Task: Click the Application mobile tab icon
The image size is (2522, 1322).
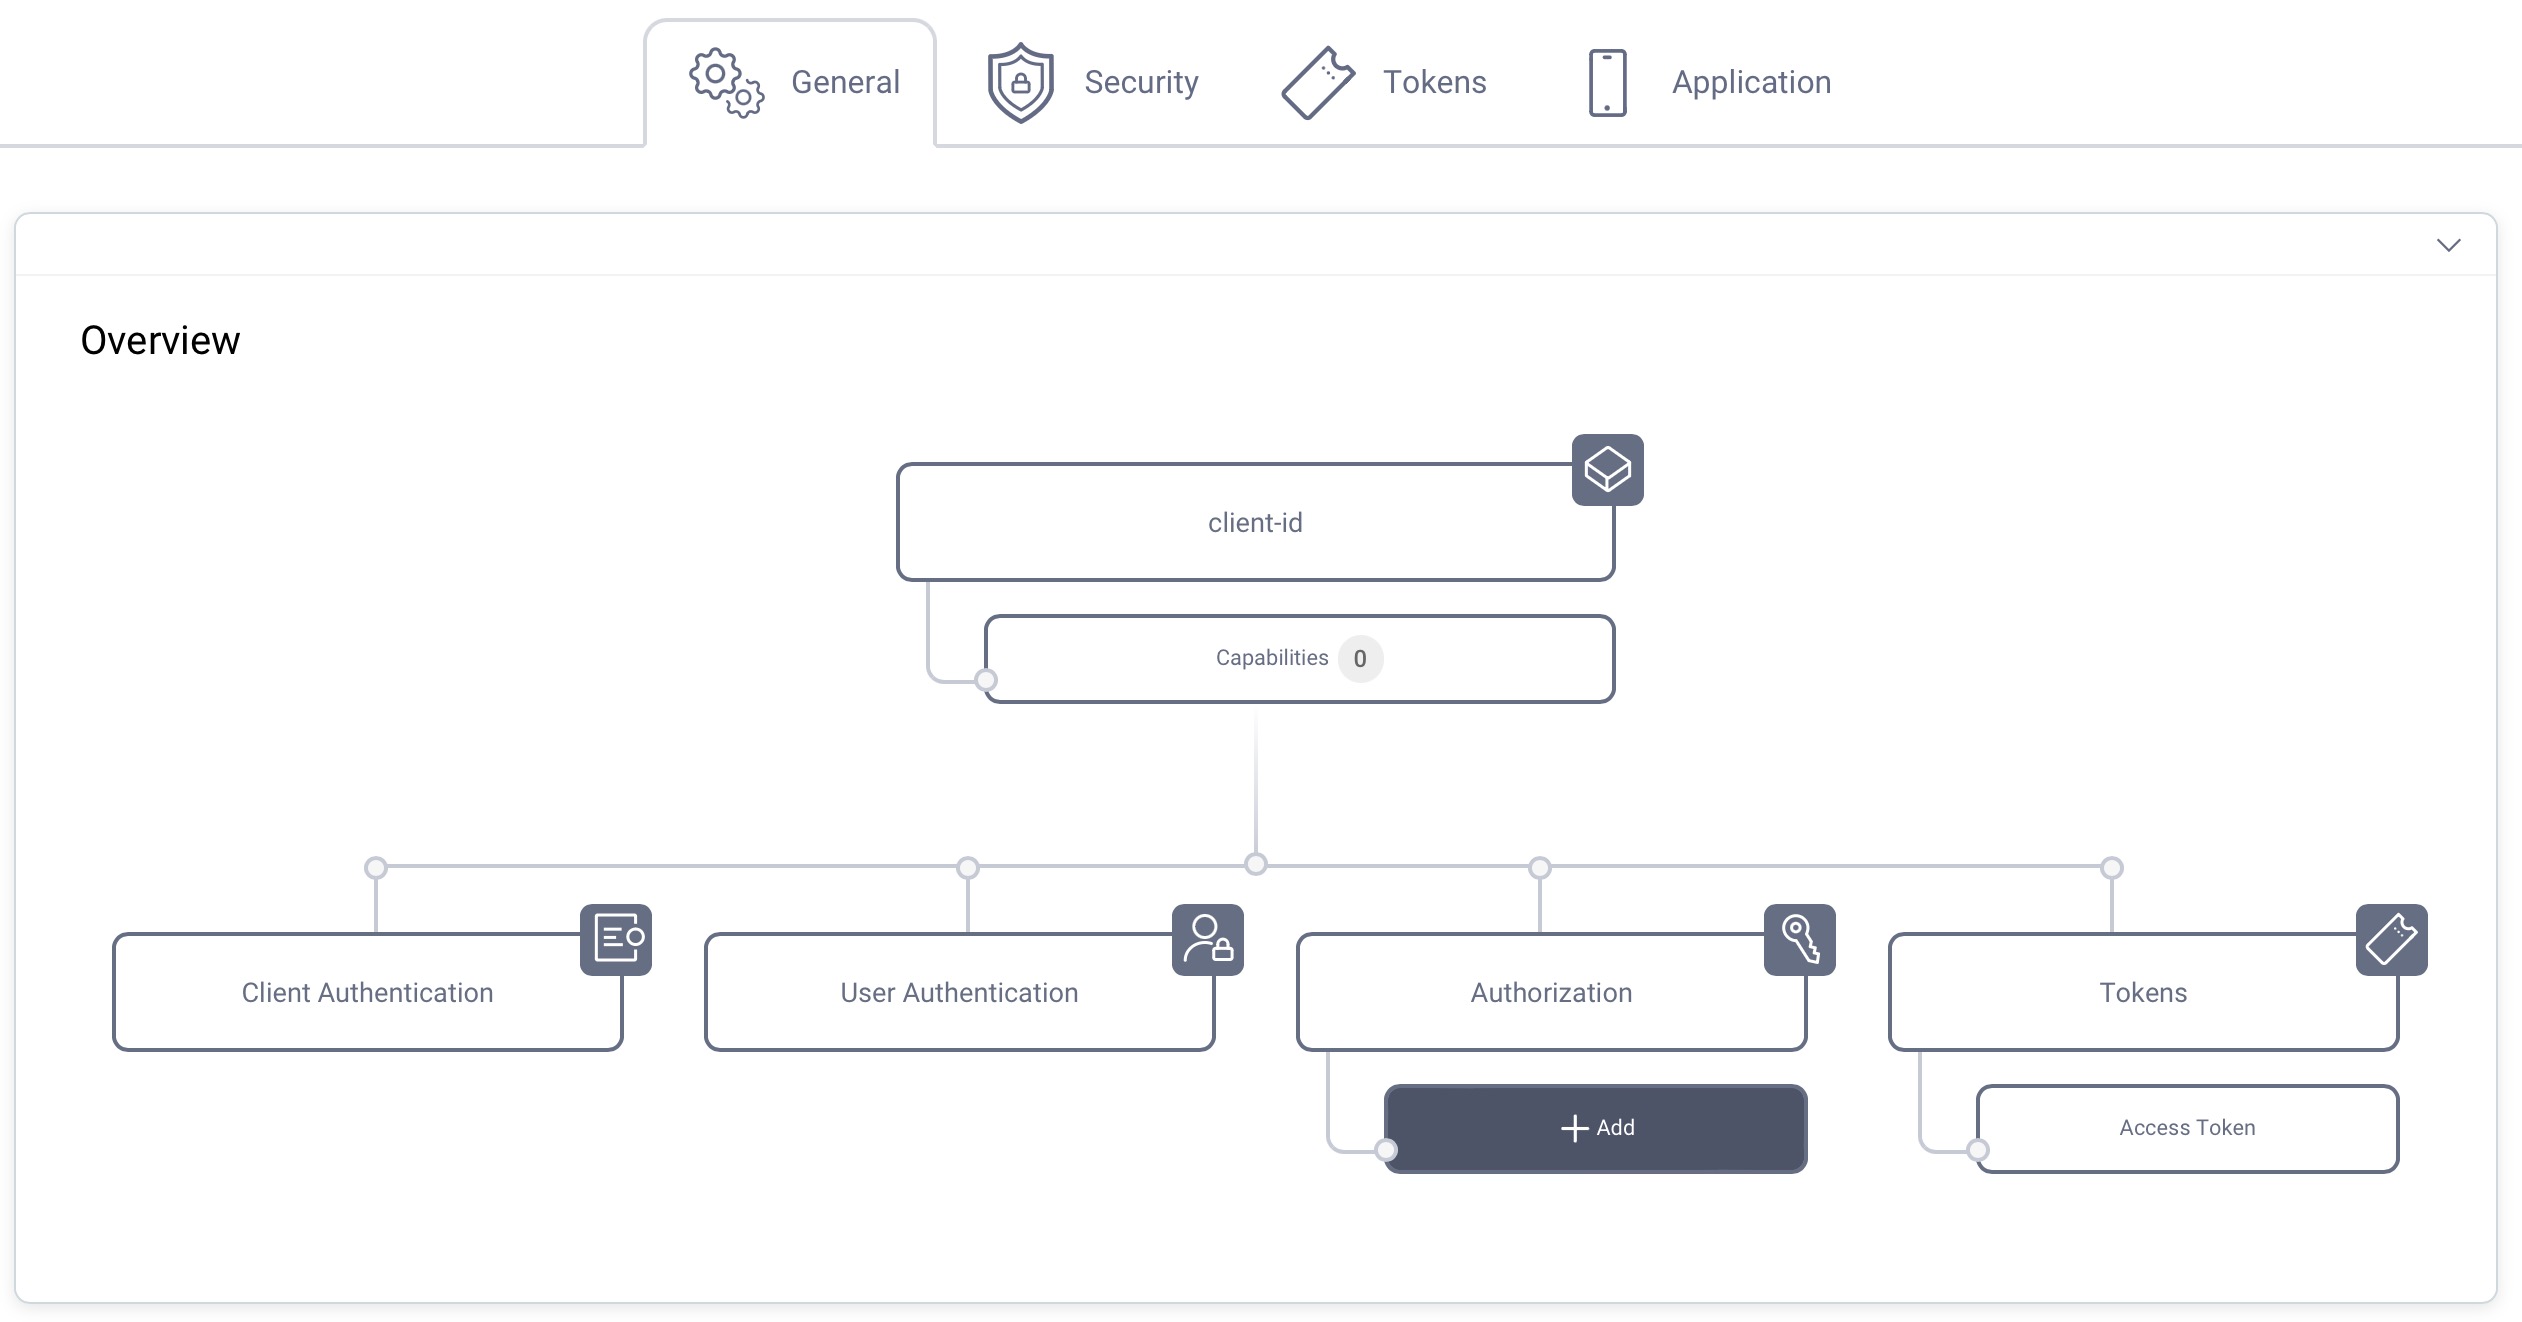Action: pos(1608,78)
